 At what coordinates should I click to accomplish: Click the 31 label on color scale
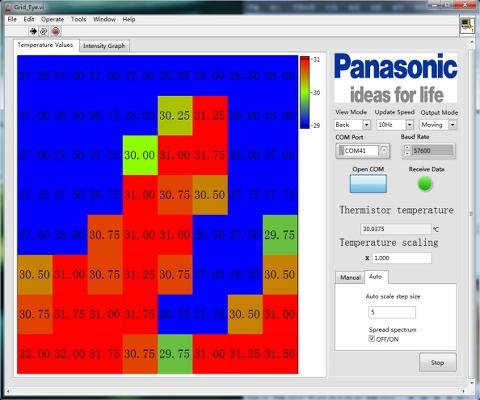click(x=316, y=60)
